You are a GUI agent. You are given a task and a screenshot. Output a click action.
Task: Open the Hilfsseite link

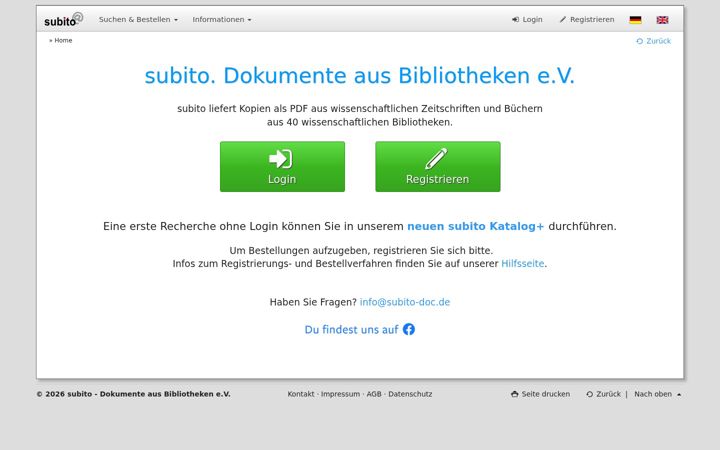click(523, 264)
